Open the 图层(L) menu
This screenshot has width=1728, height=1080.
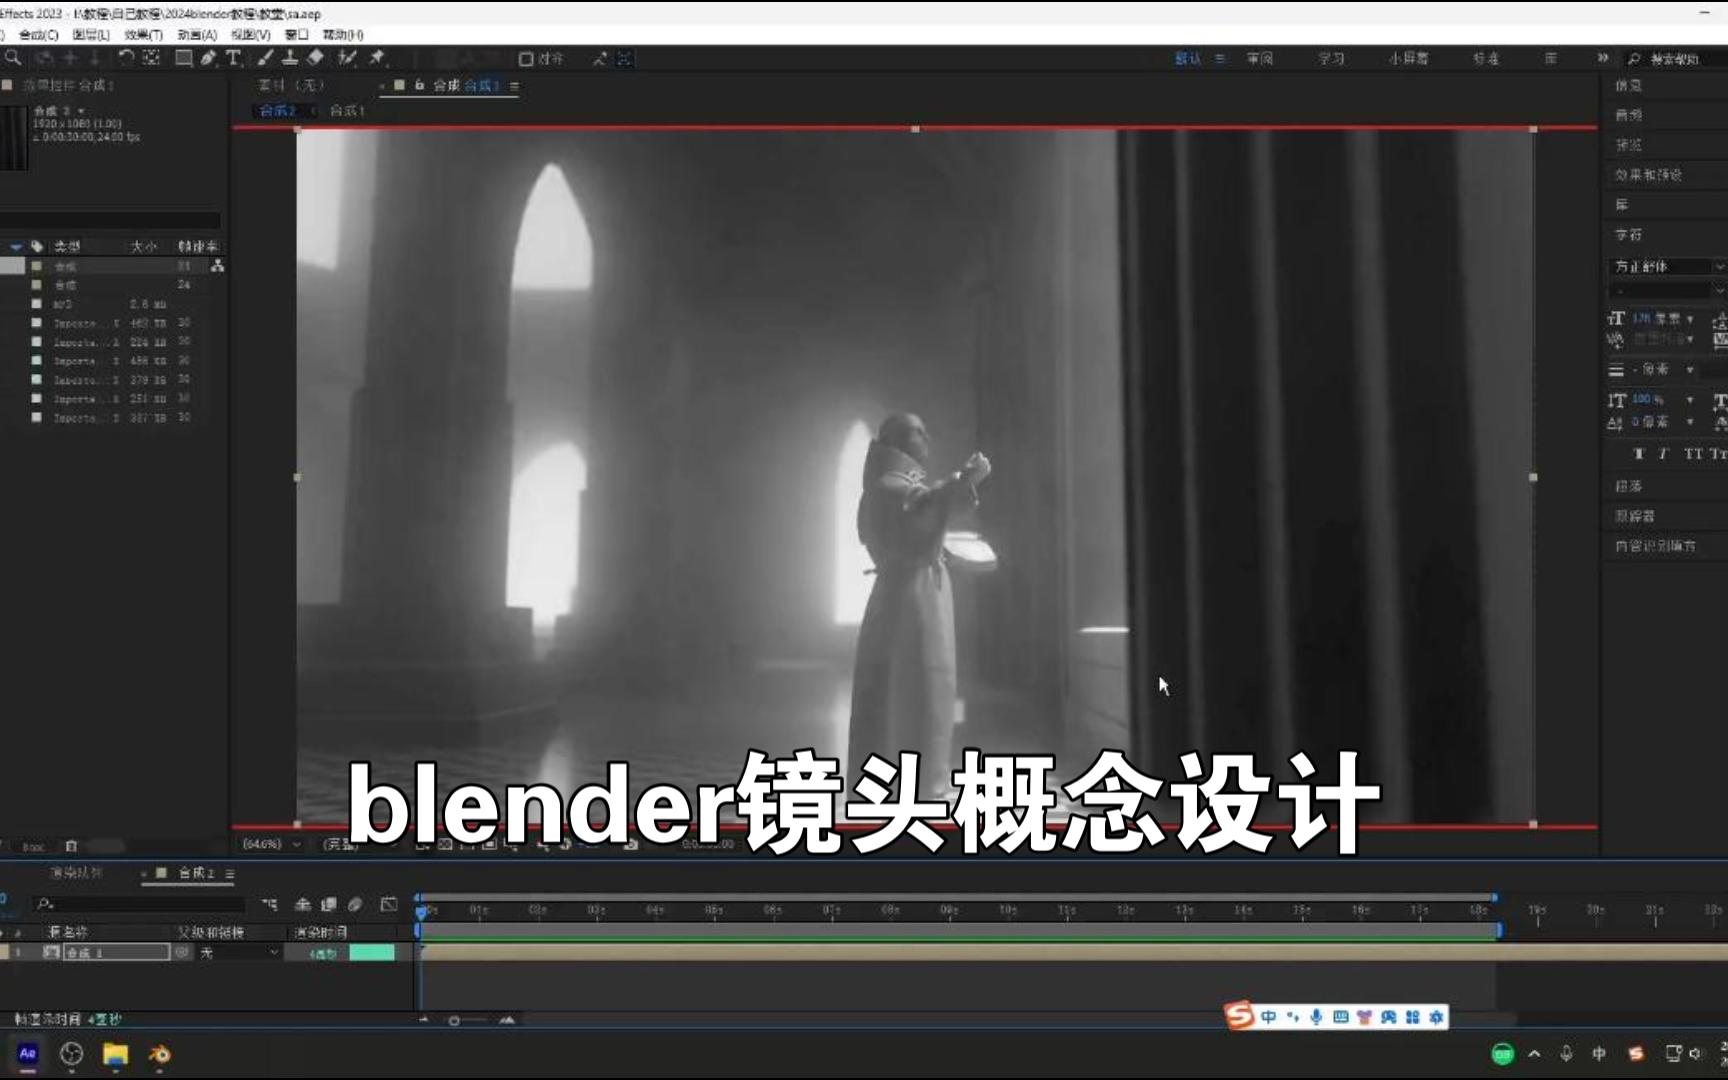[x=91, y=34]
